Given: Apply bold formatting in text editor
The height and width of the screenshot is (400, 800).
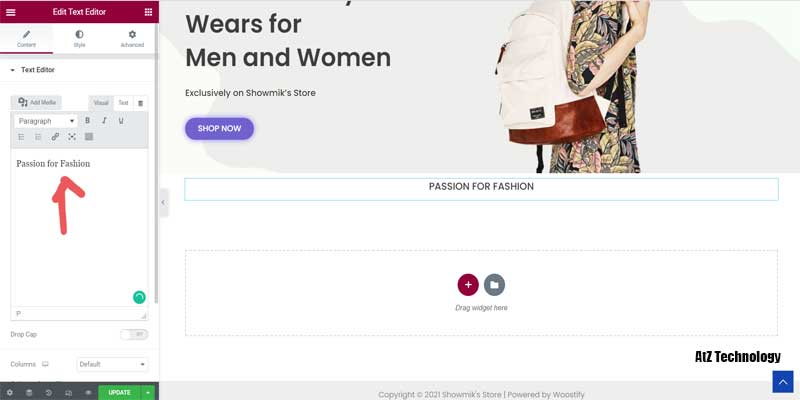Looking at the screenshot, I should 88,120.
